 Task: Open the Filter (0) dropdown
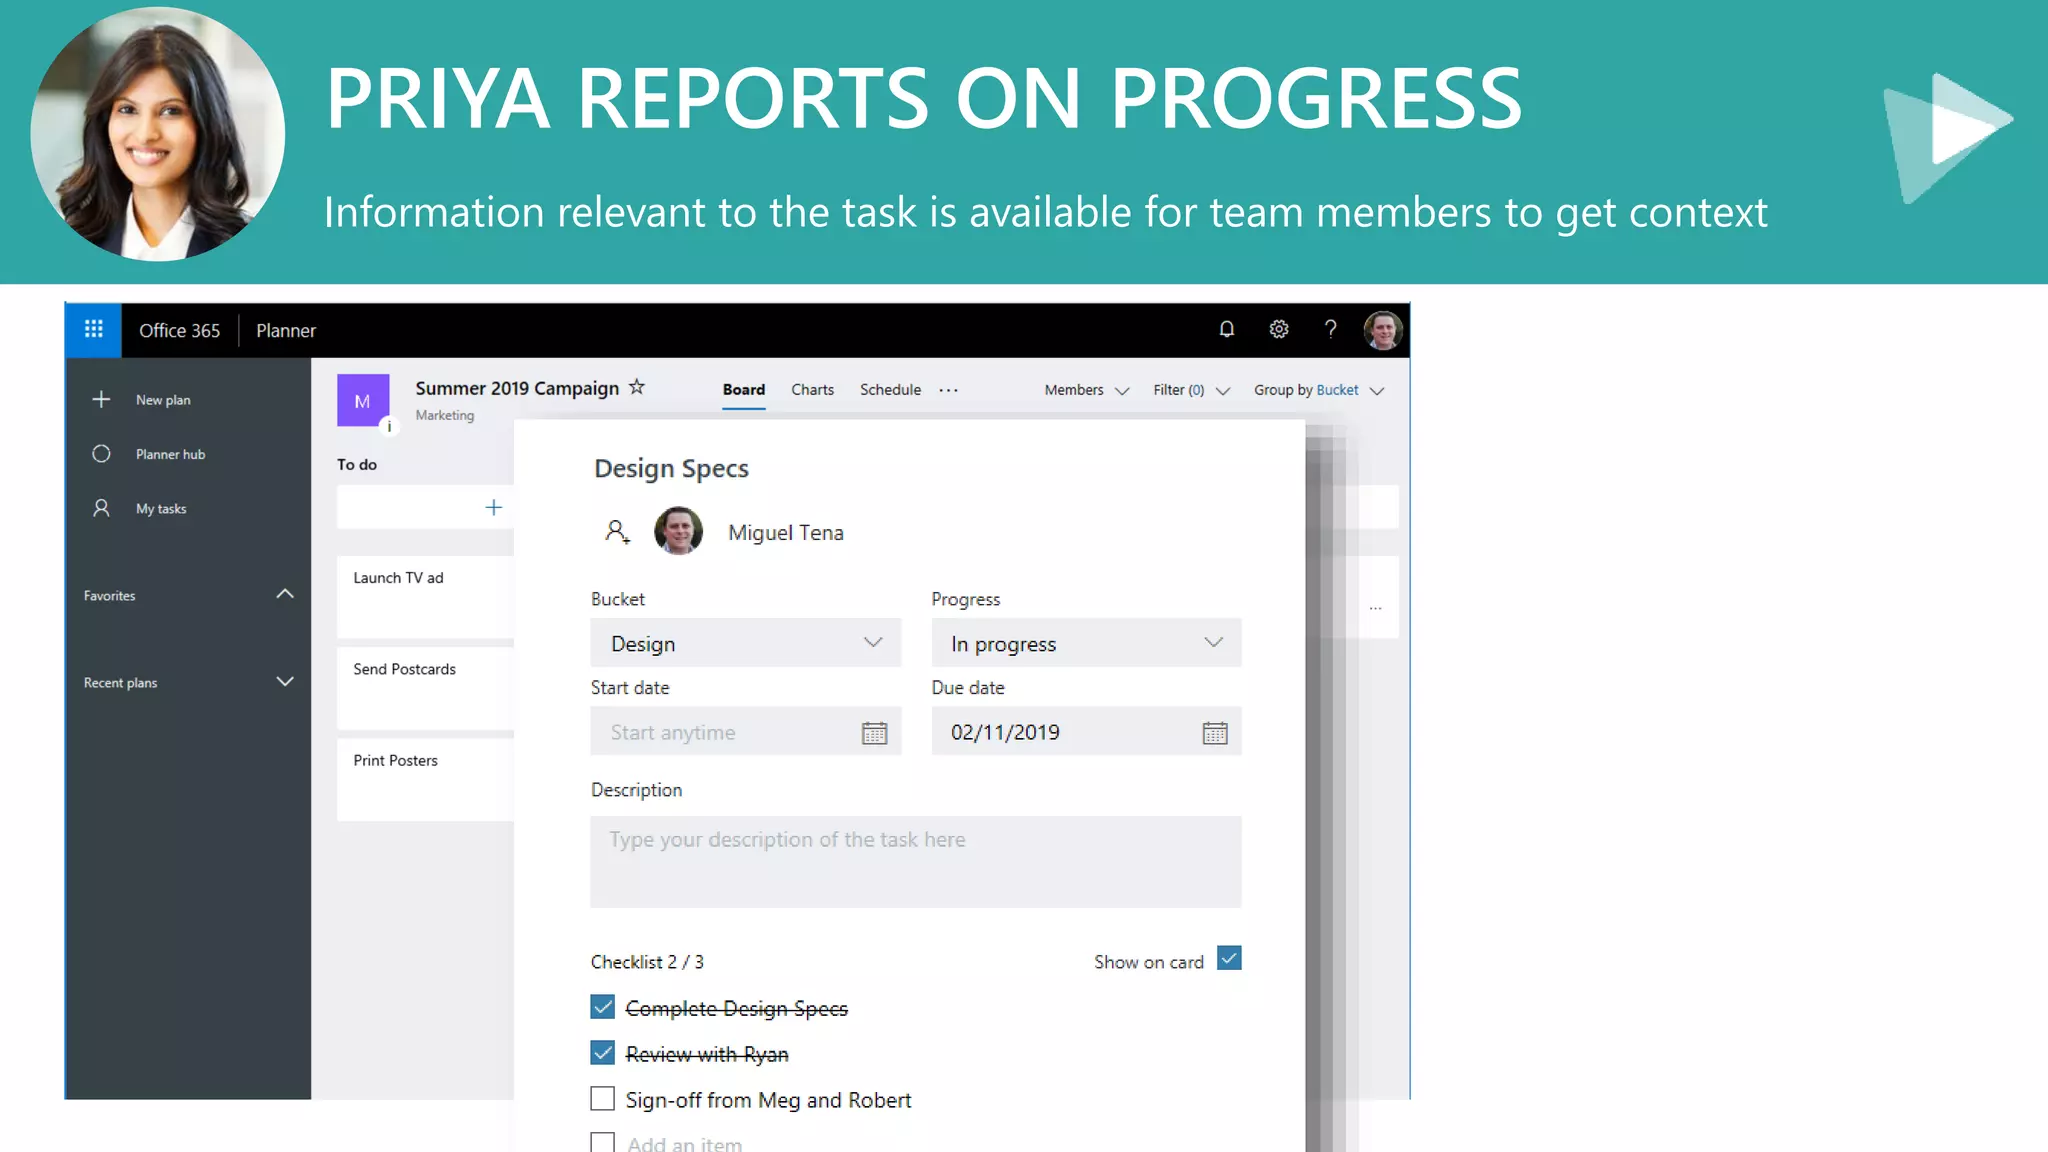[1191, 390]
